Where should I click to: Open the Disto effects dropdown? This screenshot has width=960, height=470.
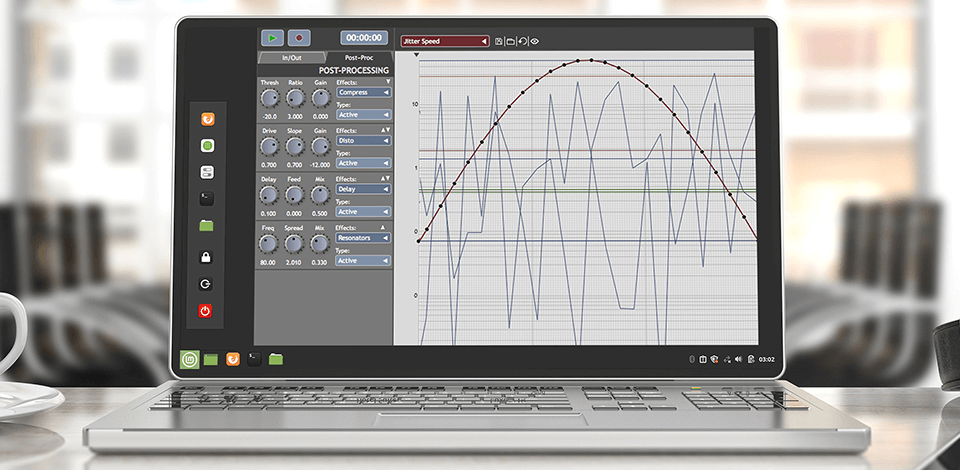(364, 141)
